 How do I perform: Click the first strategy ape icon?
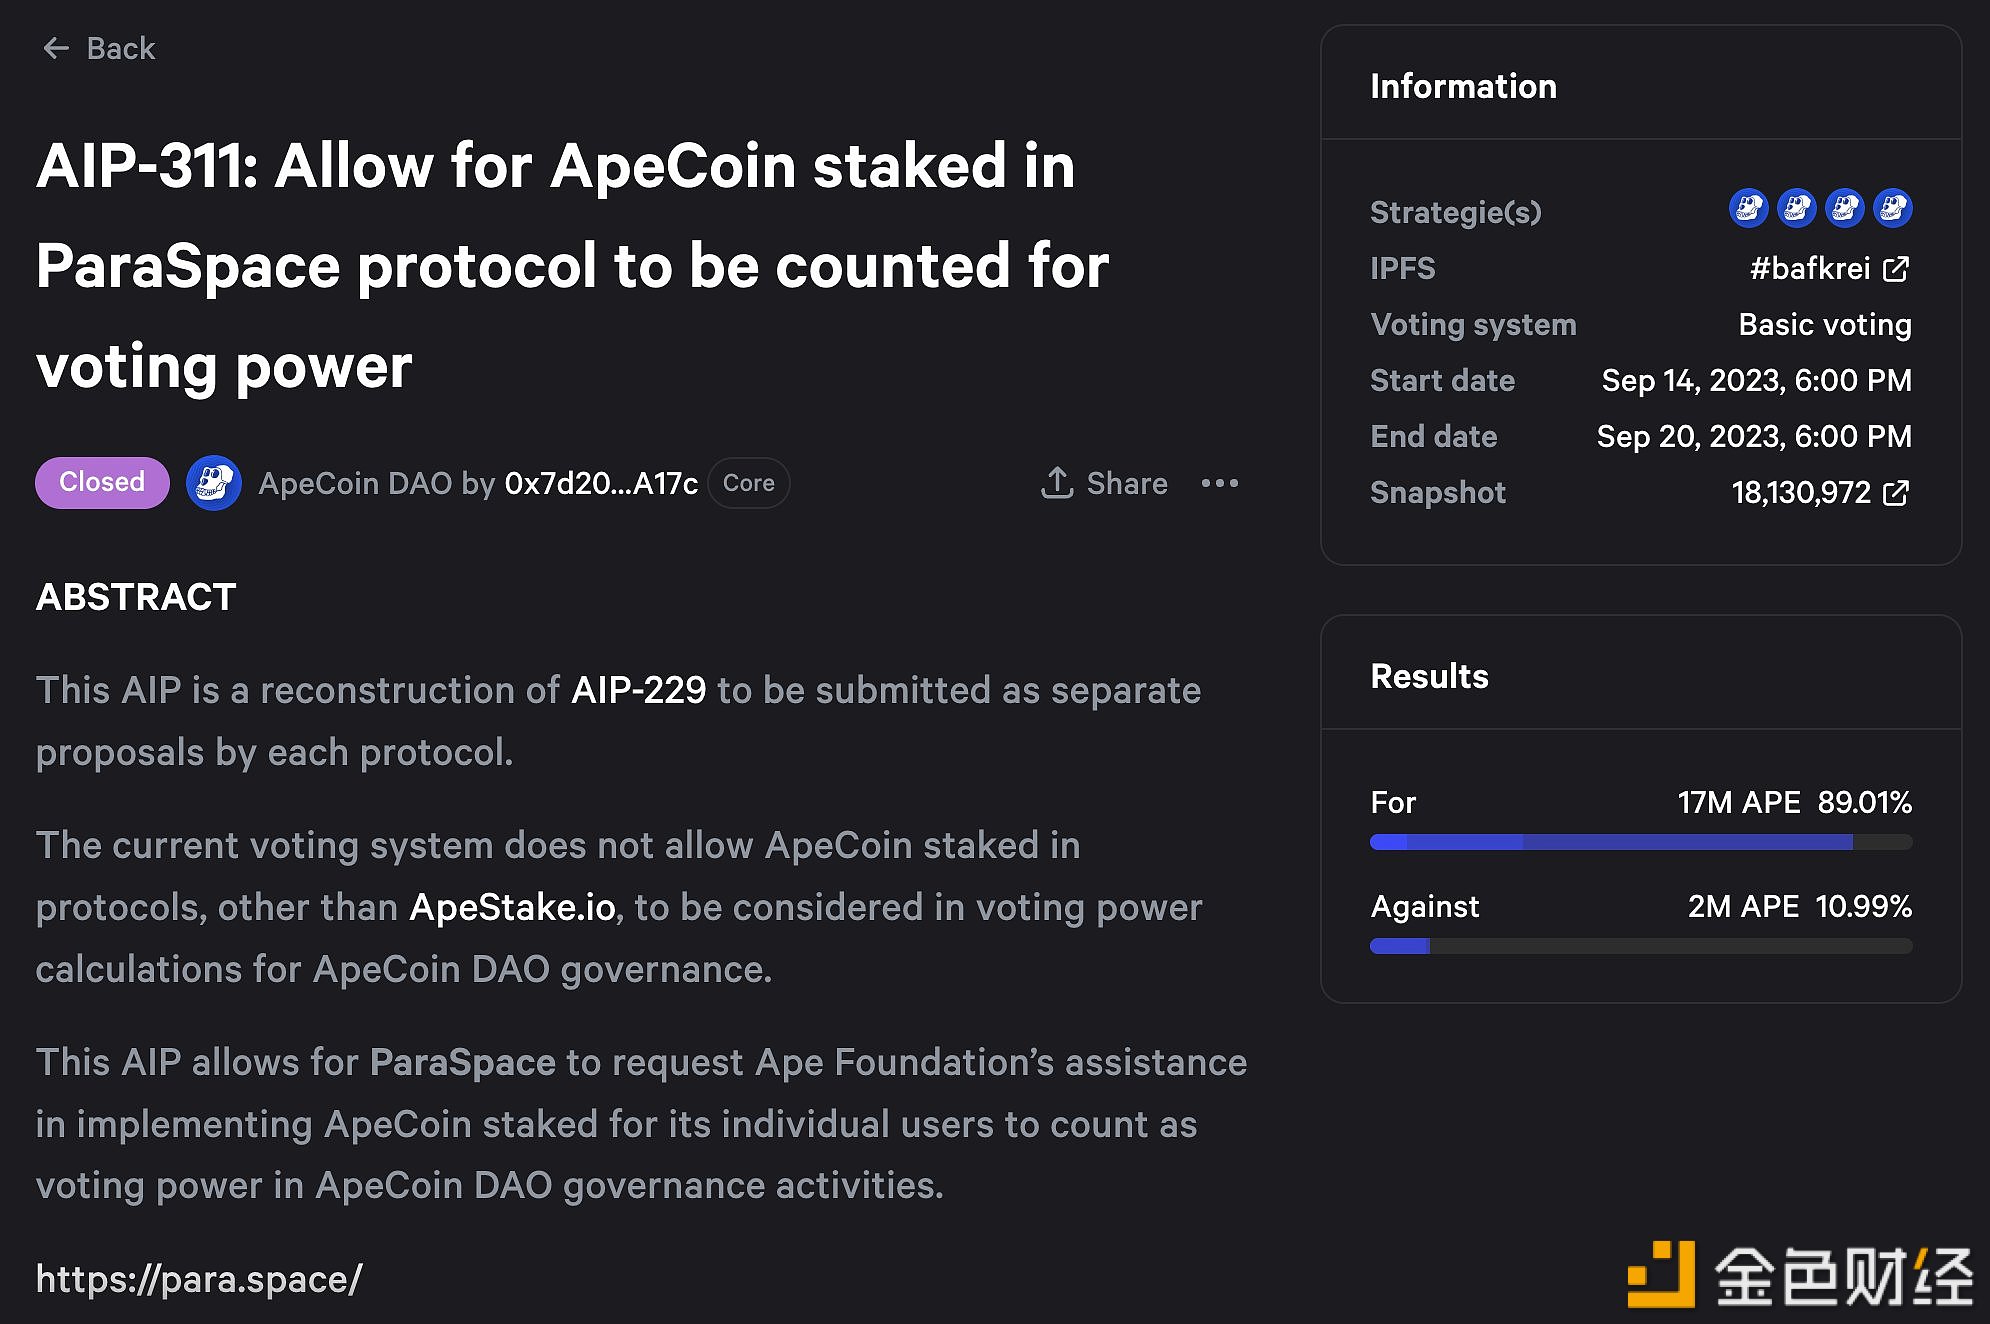(1749, 208)
